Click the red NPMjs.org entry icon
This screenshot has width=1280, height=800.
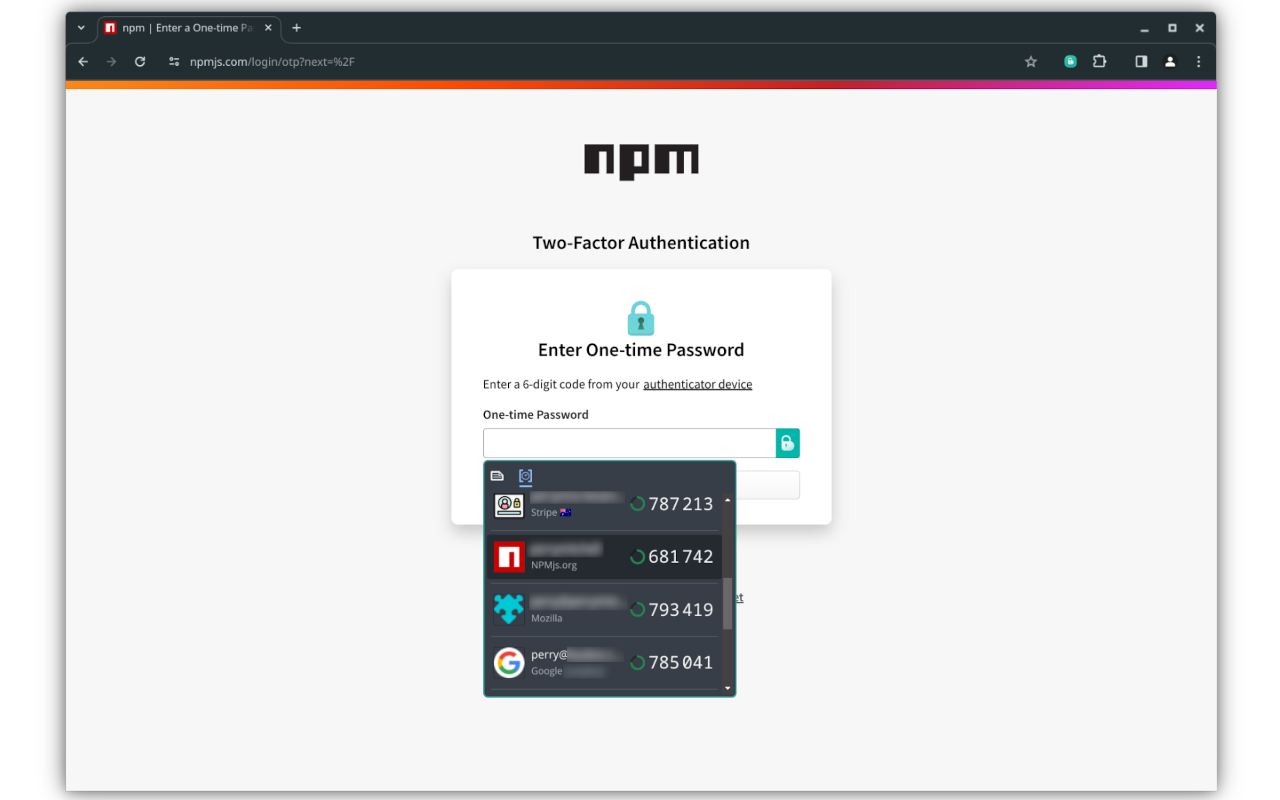coord(509,557)
